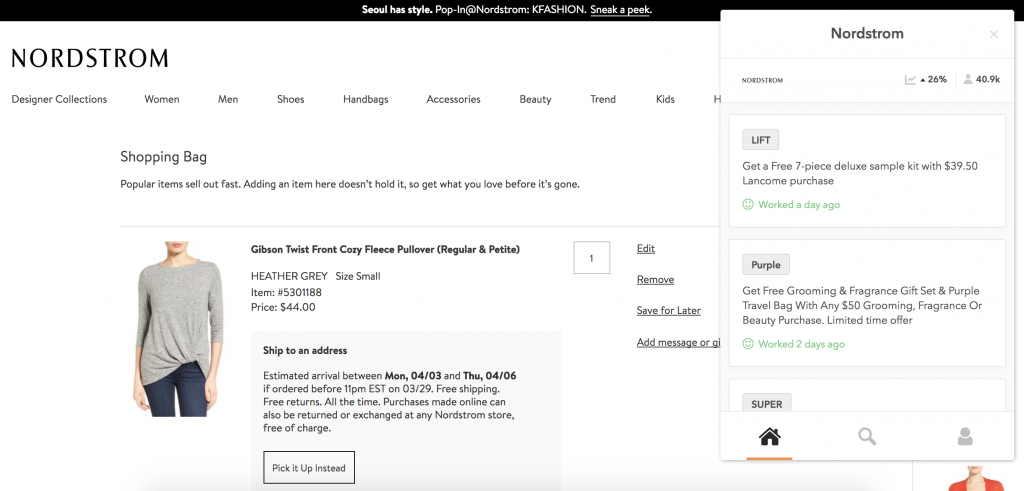
Task: Open the Accessories category
Action: click(x=453, y=99)
